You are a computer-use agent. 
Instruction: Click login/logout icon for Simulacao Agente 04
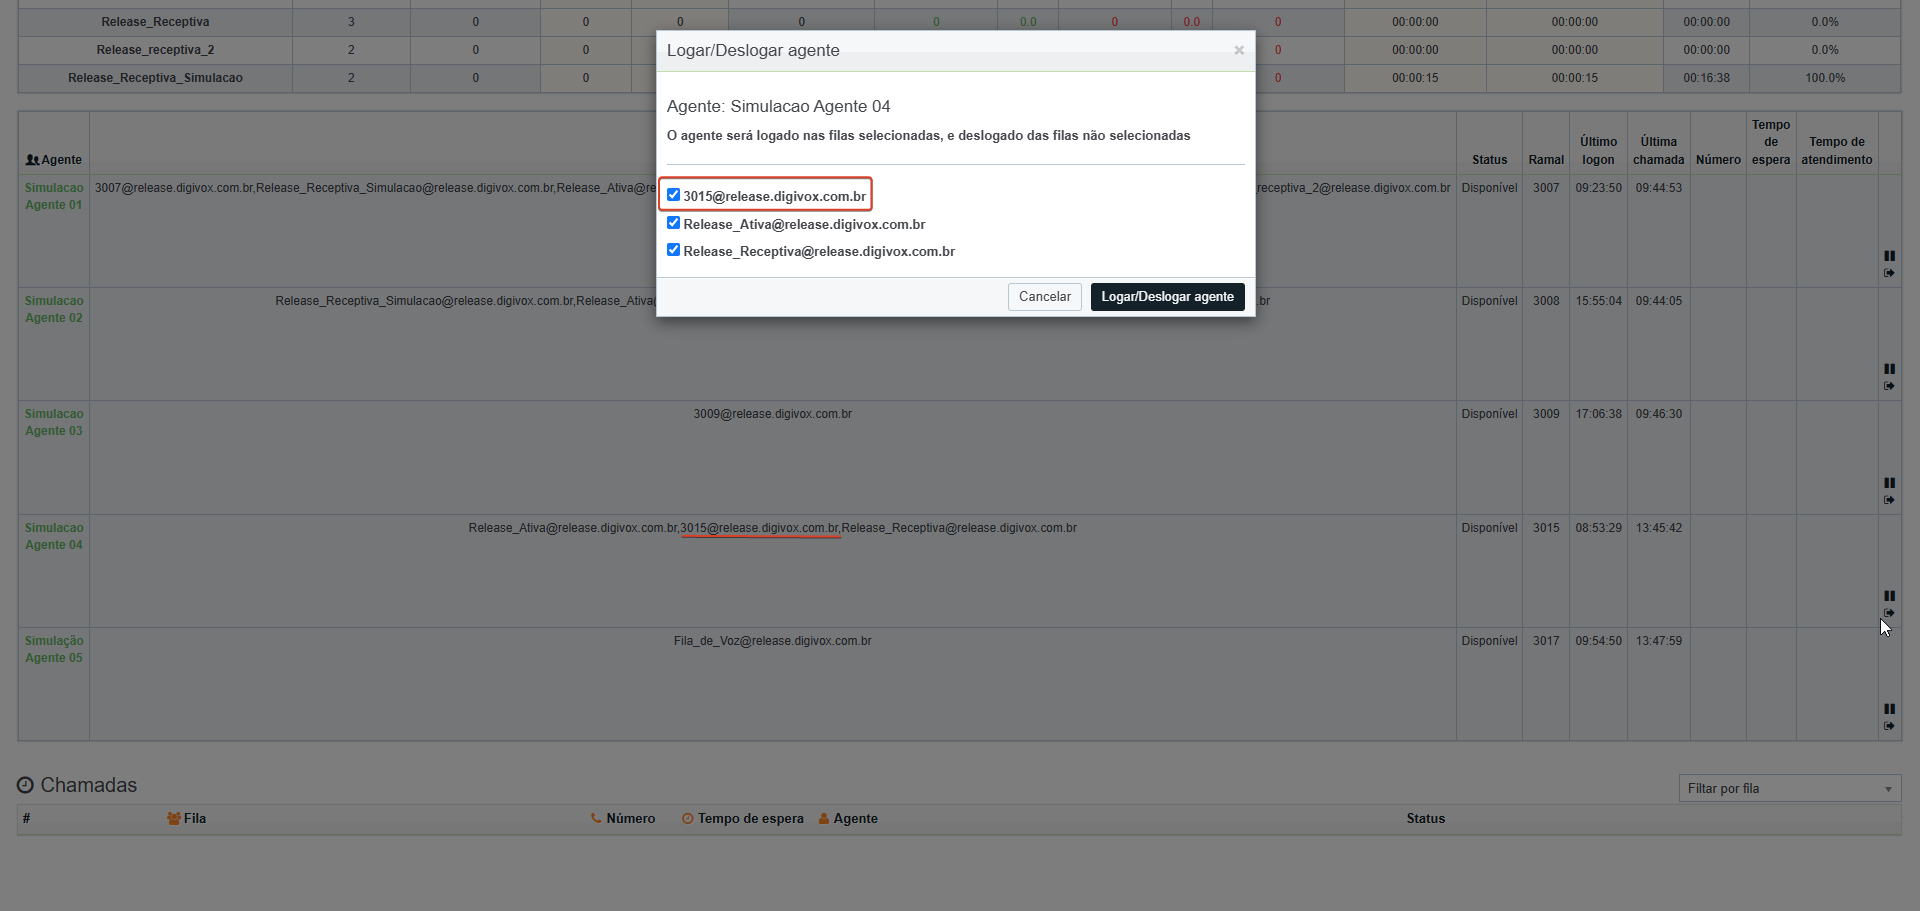pyautogui.click(x=1889, y=613)
